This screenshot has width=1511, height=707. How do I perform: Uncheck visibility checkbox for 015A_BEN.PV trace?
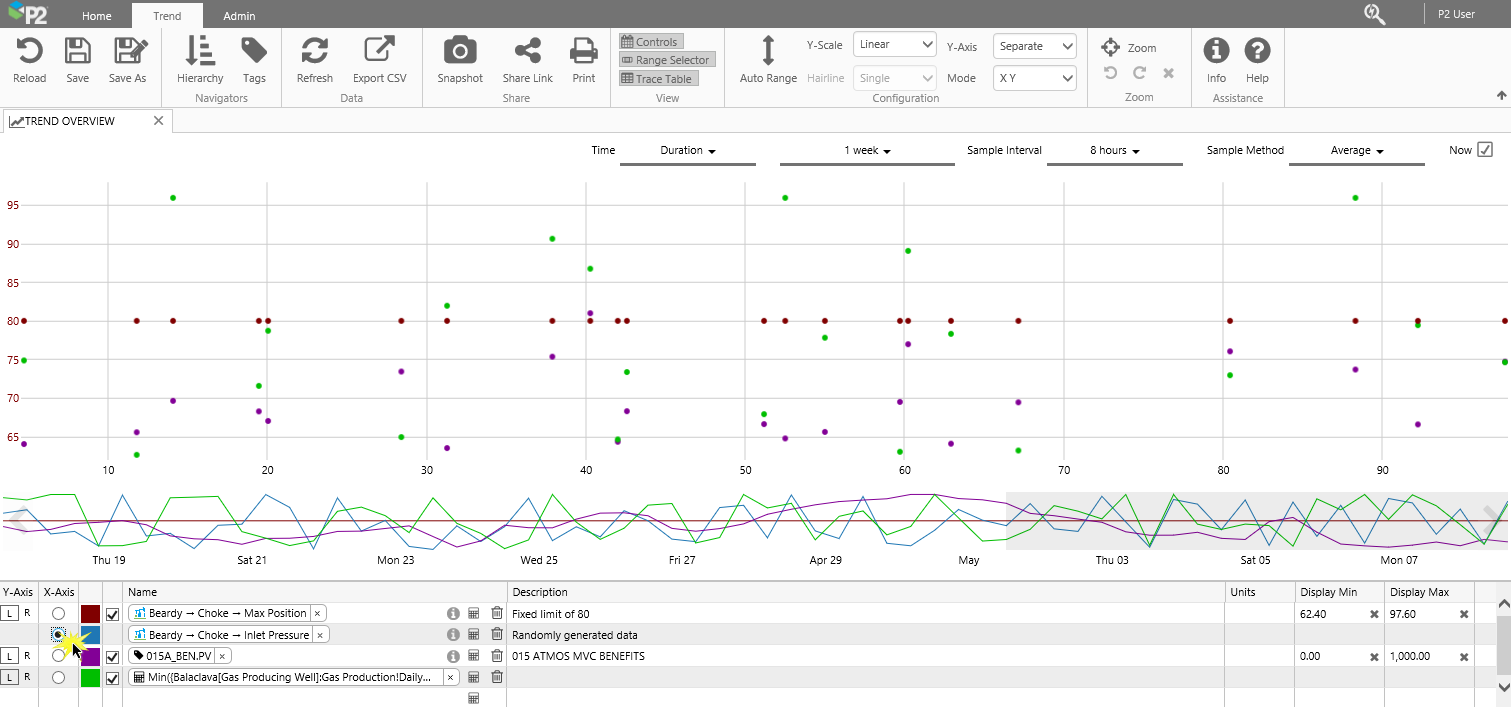click(112, 656)
